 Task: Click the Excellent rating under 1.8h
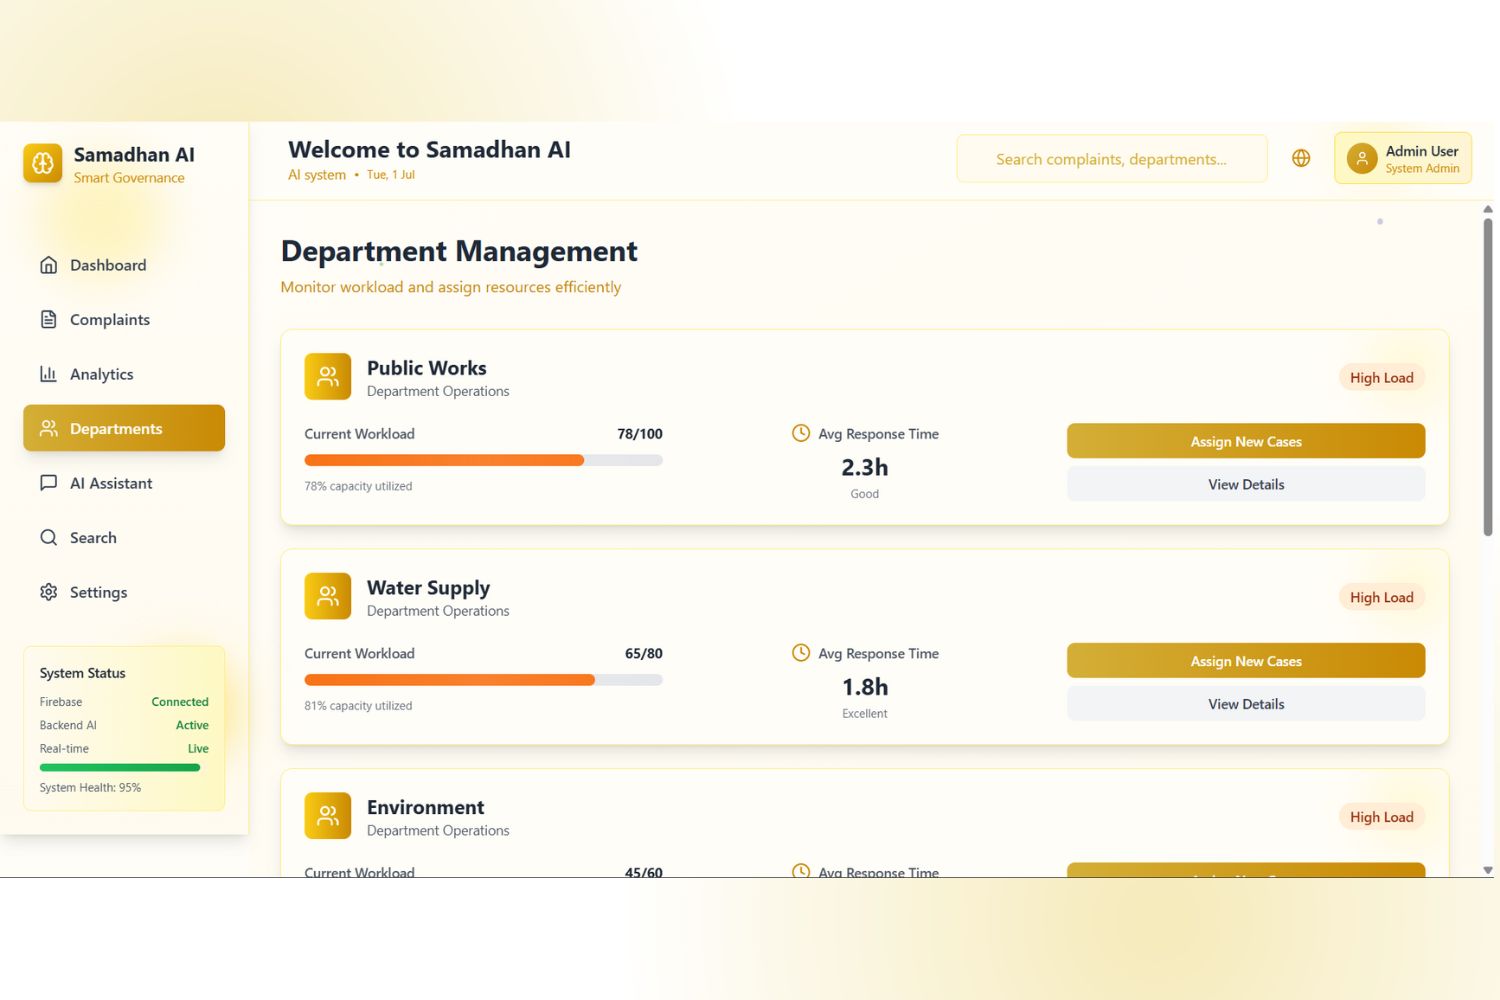click(x=865, y=714)
